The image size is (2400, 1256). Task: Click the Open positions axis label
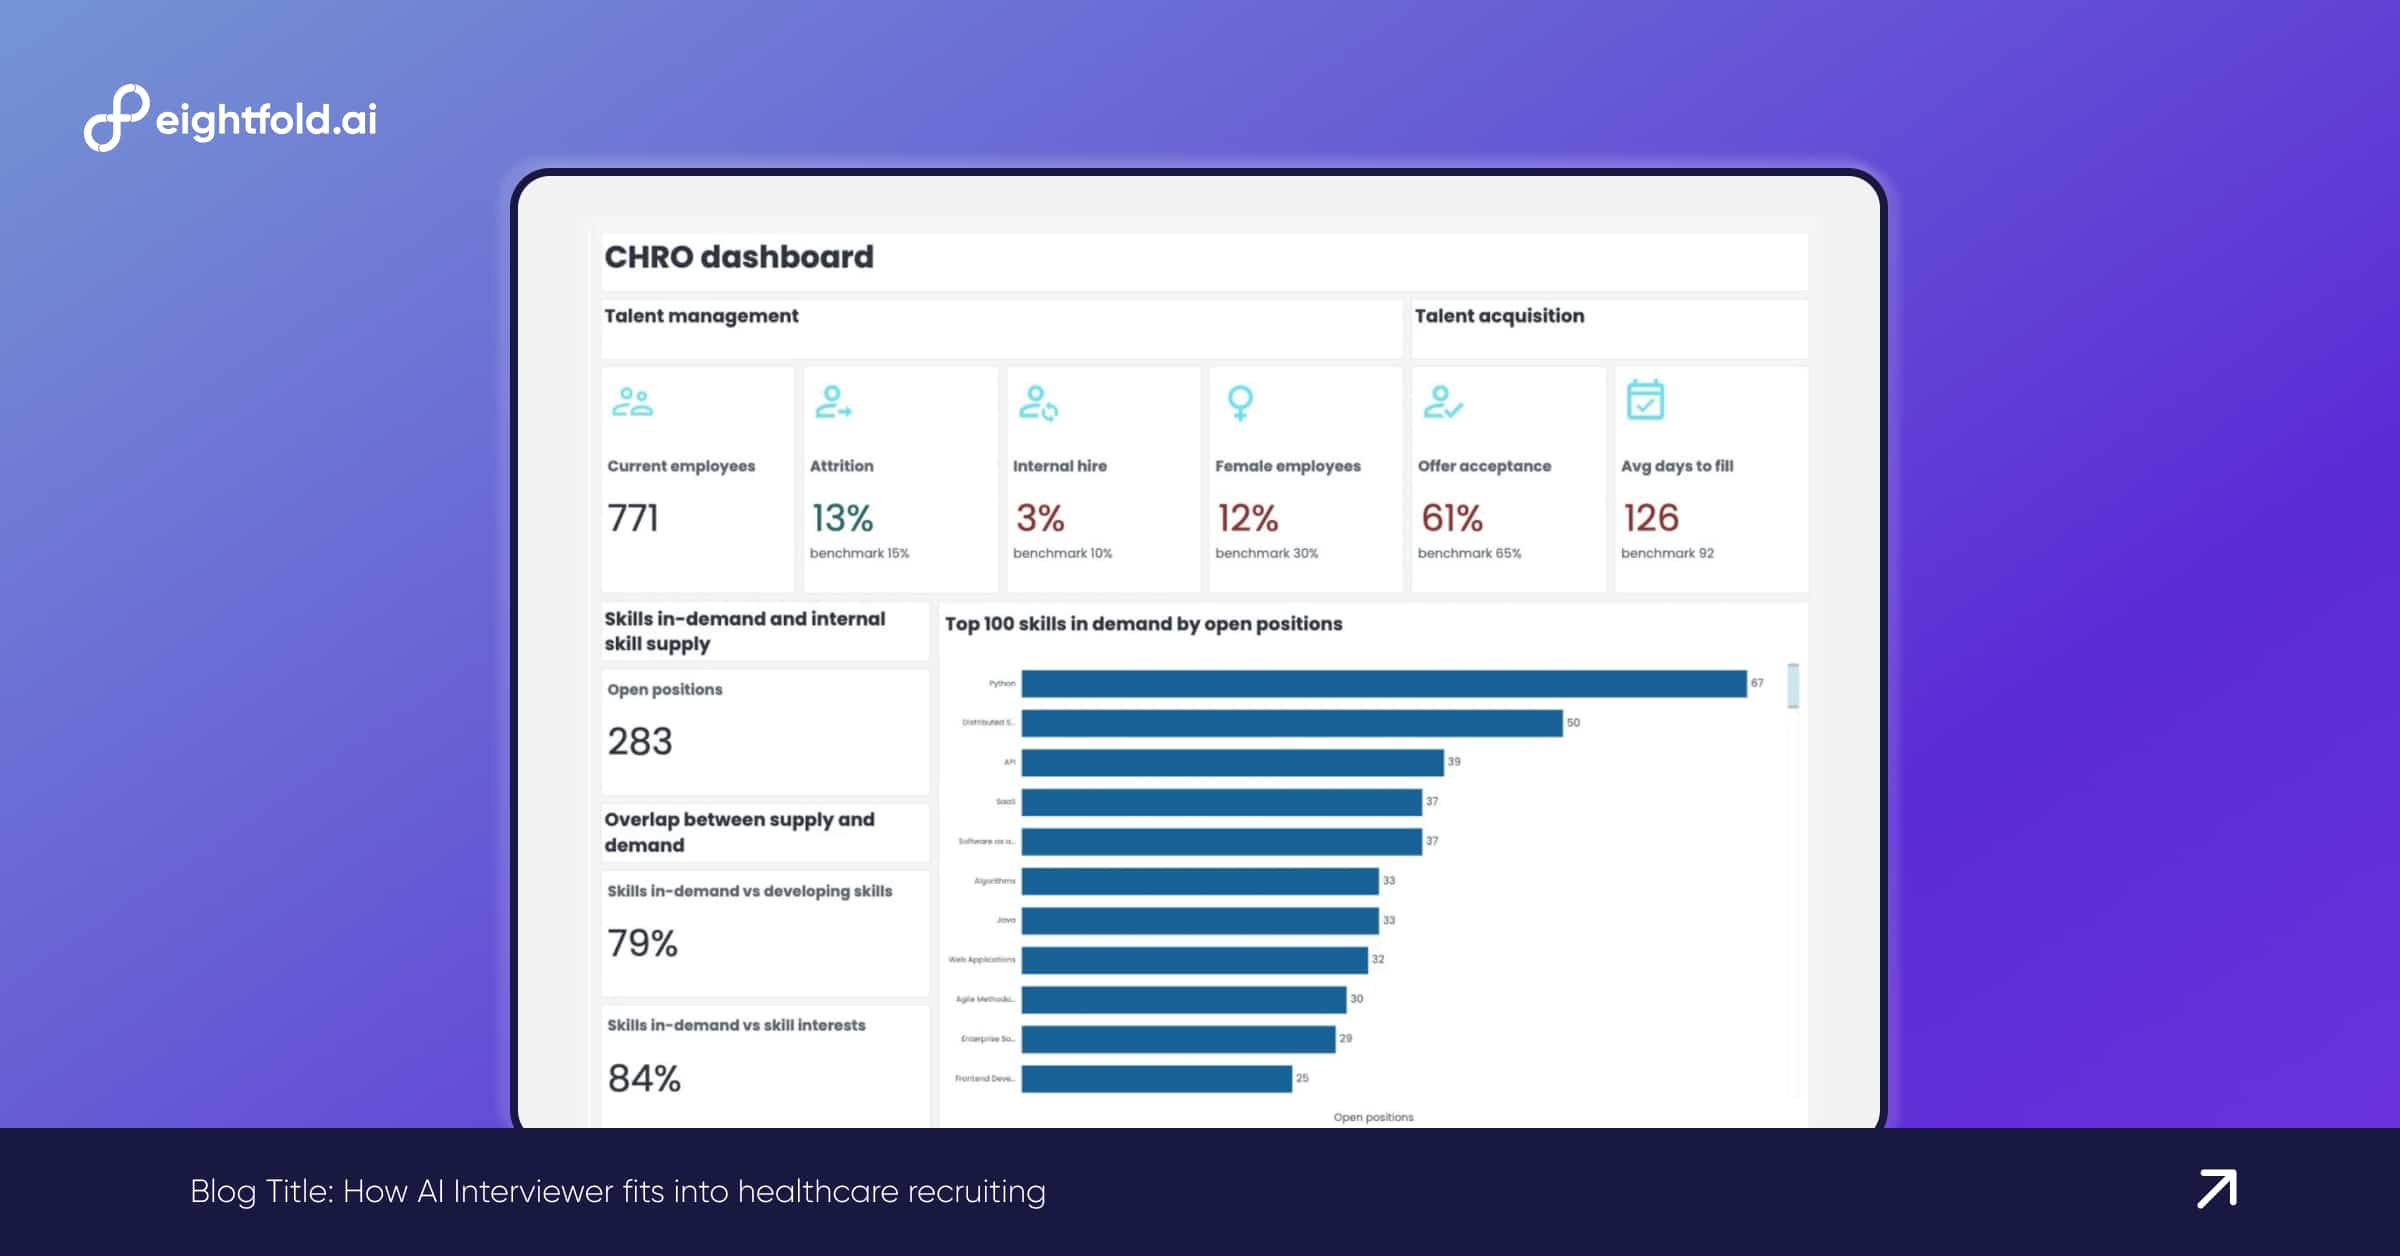coord(1373,1117)
